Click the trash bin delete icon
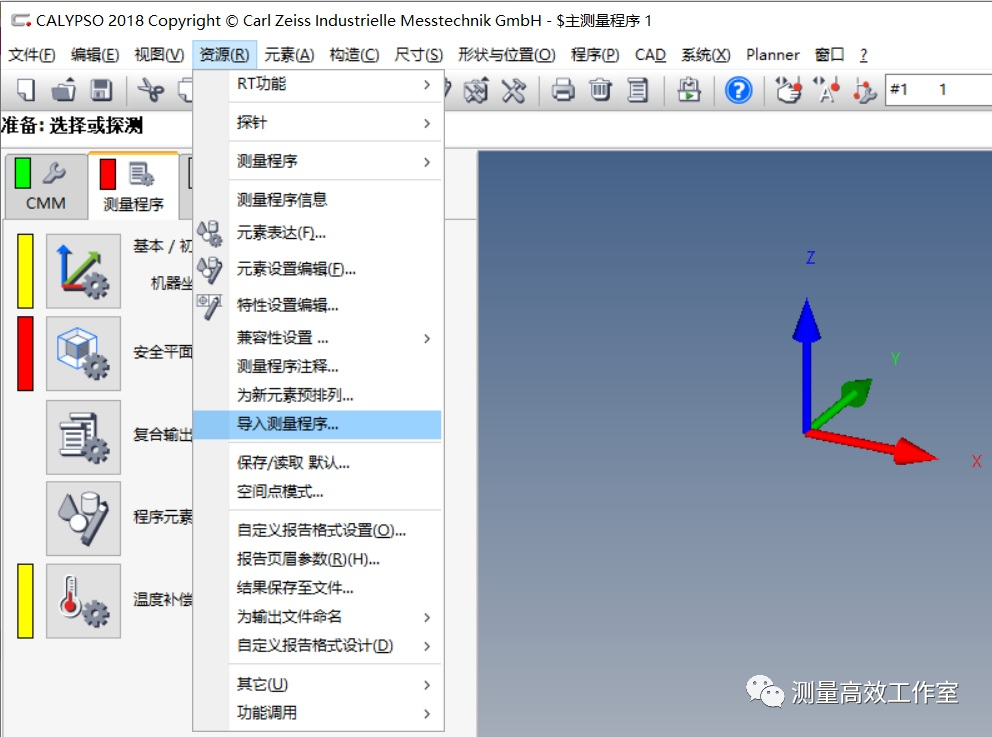The image size is (992, 737). [x=600, y=90]
